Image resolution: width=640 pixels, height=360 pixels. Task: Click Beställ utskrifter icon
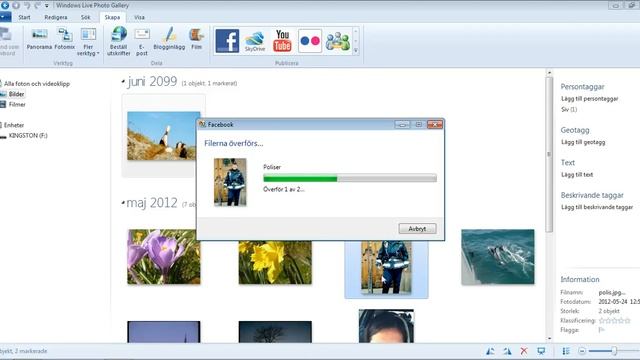[118, 41]
